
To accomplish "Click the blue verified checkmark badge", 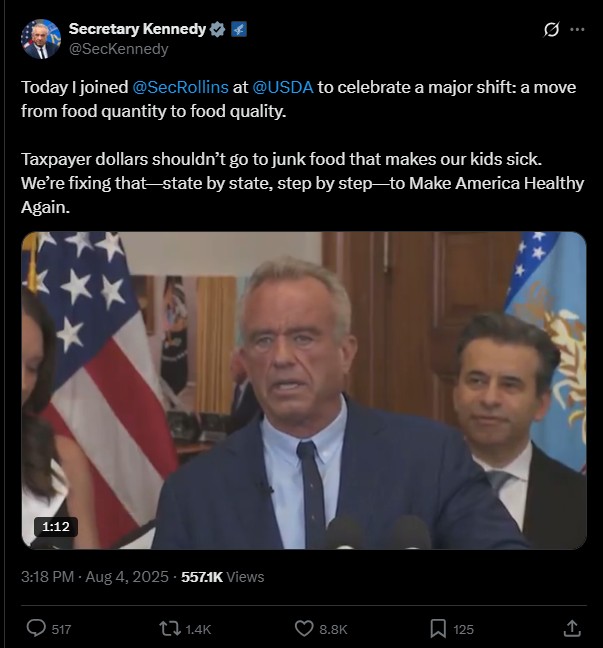I will coord(217,29).
